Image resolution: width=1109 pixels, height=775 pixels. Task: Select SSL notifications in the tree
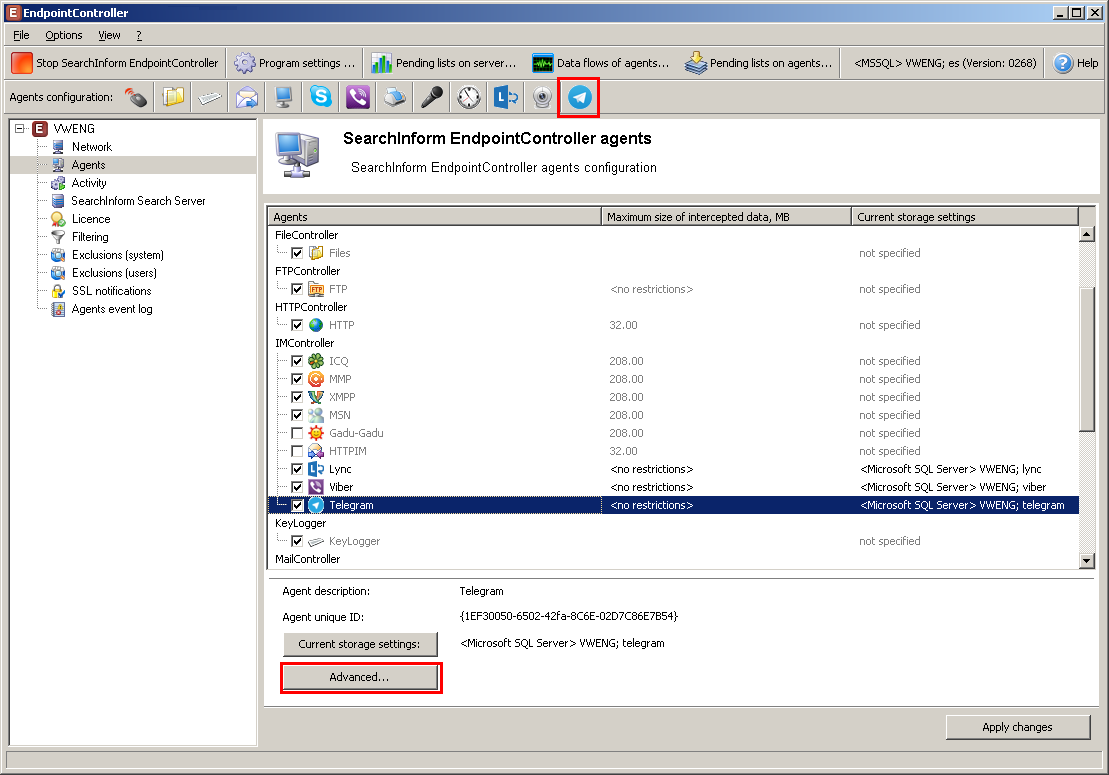click(x=111, y=291)
